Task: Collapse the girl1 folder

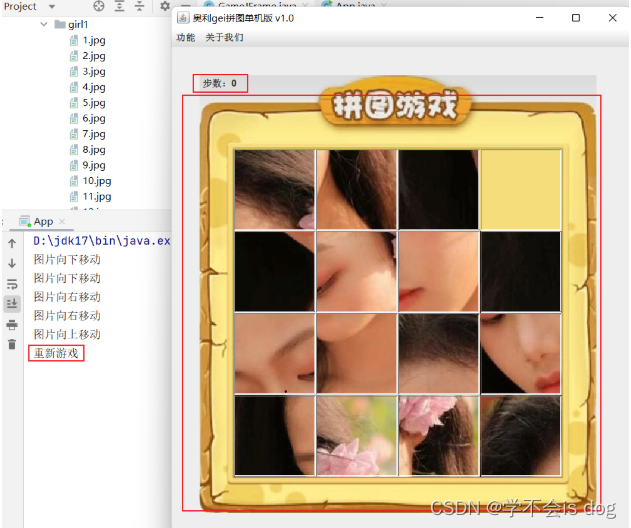Action: [43, 24]
